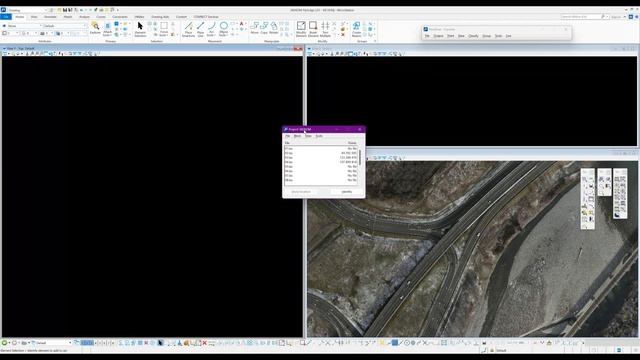Open the 'Default' attributes dropdown
Screen dimensions: 640x360
click(x=65, y=26)
